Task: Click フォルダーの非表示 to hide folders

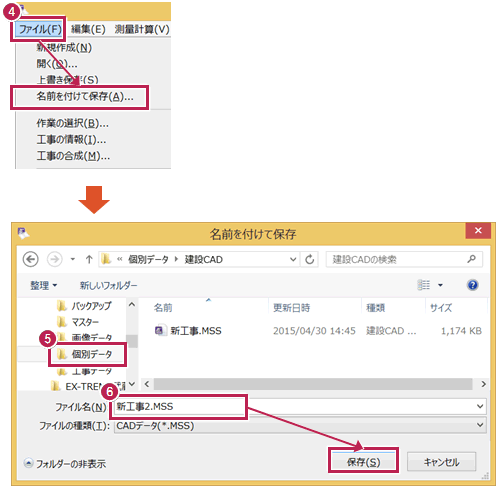Action: pos(65,463)
